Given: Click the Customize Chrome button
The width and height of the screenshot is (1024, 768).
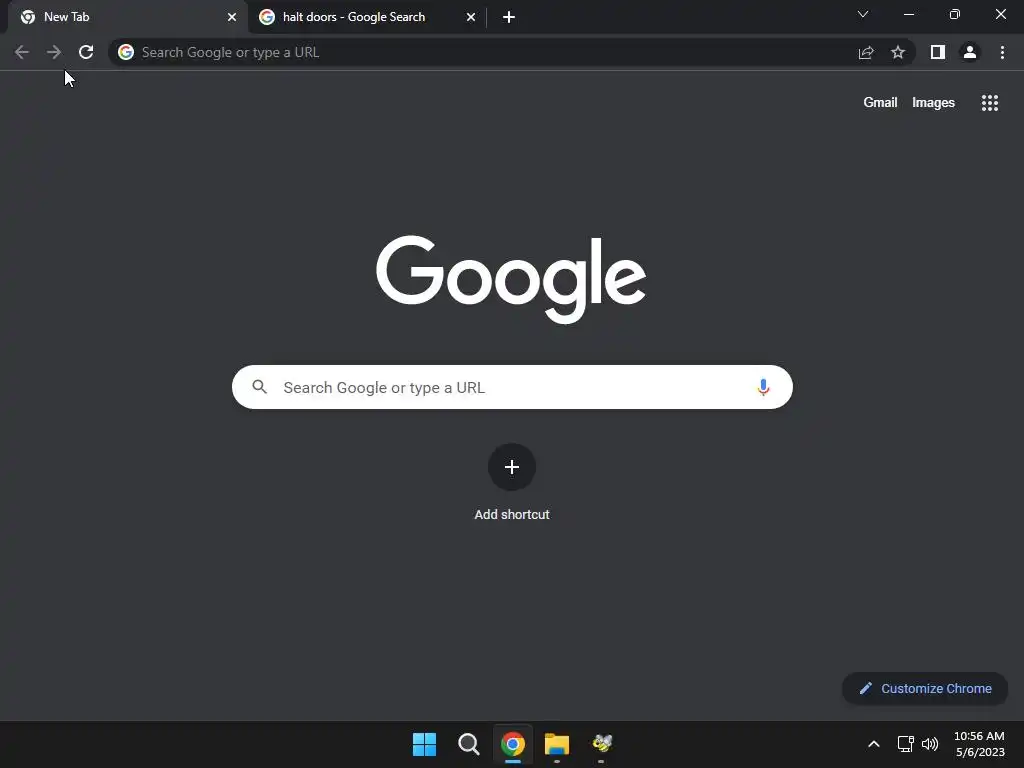Looking at the screenshot, I should tap(925, 688).
